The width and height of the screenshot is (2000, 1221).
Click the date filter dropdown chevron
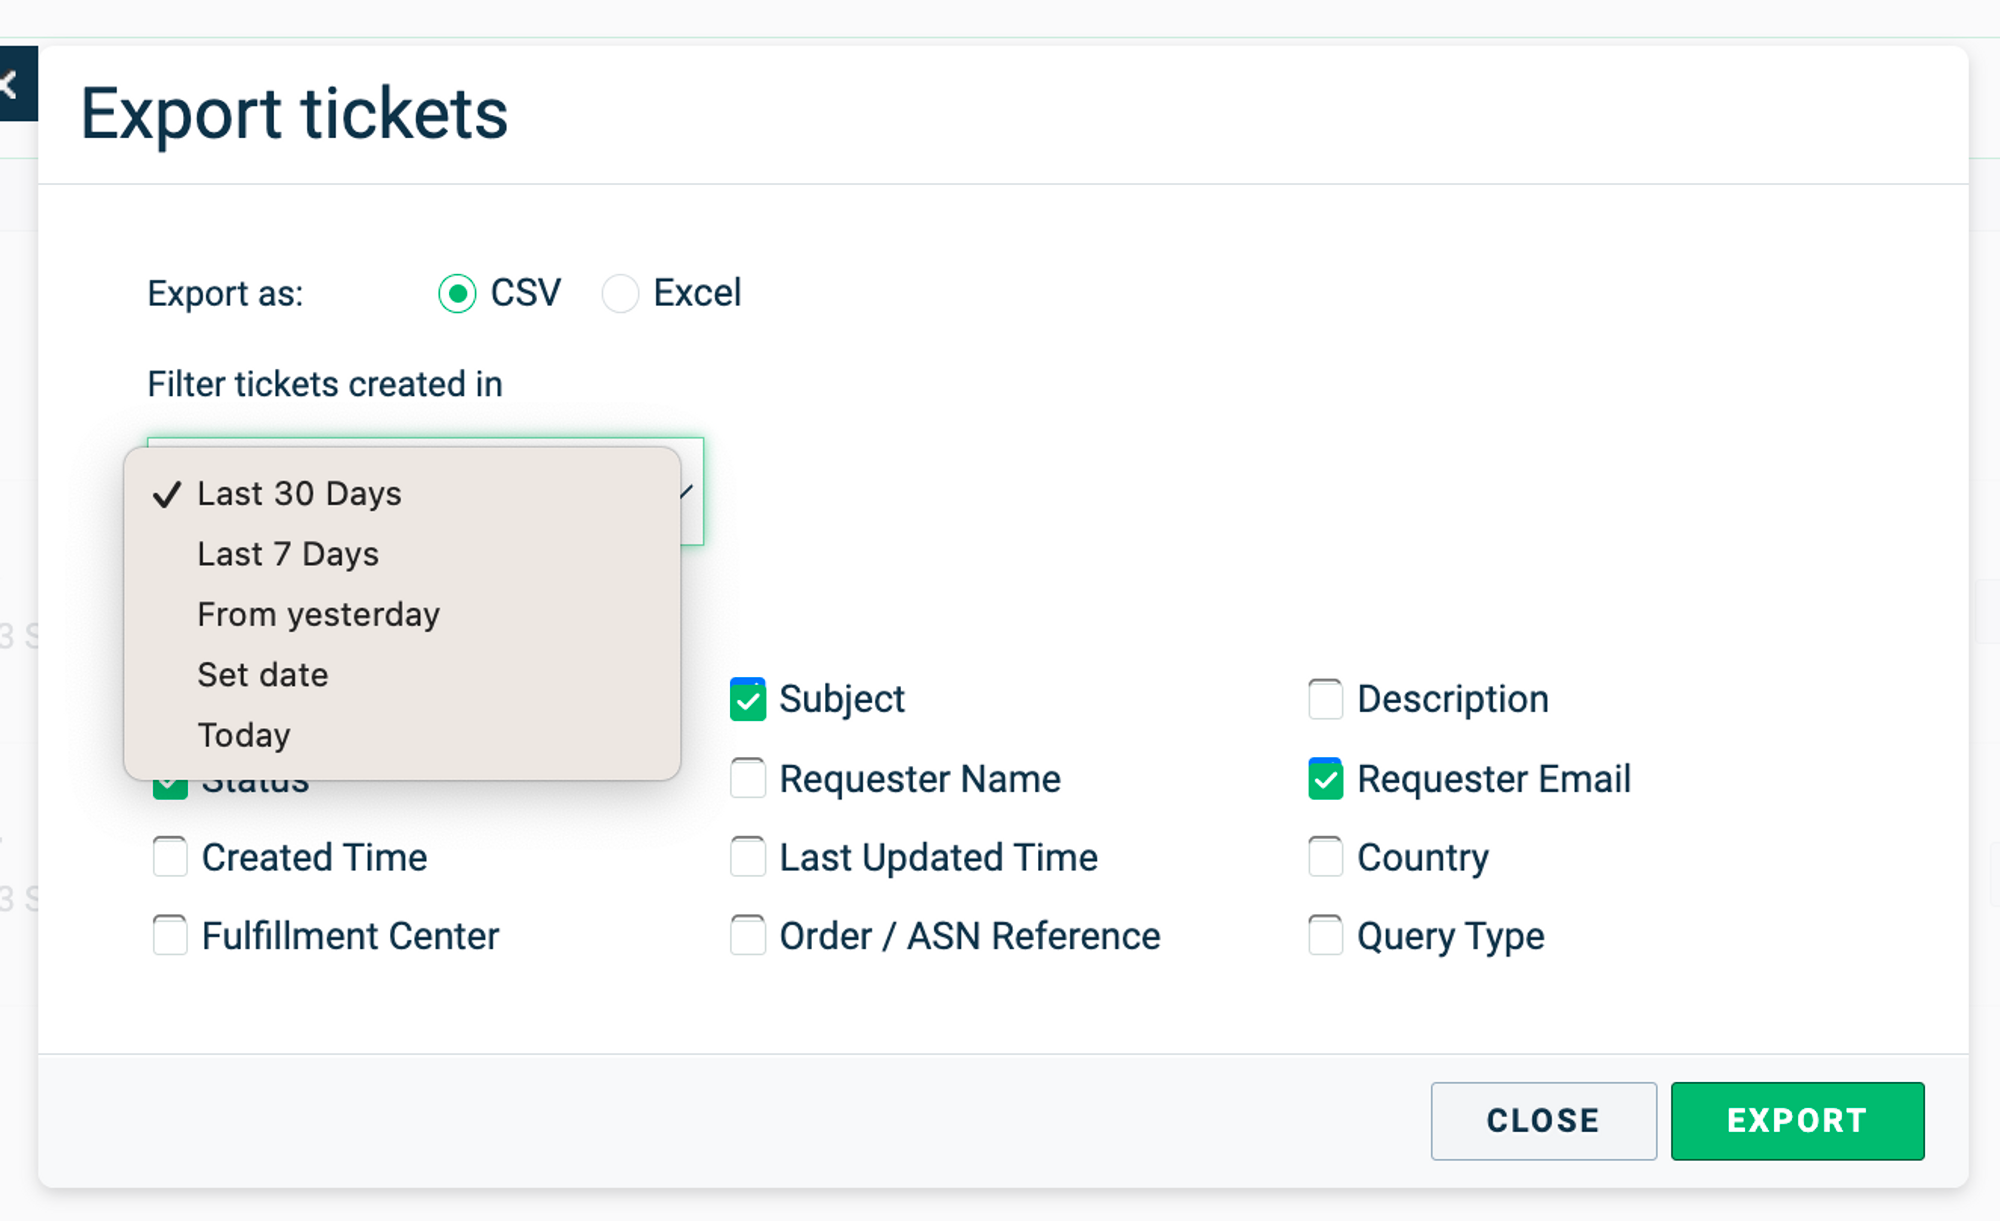pyautogui.click(x=689, y=491)
